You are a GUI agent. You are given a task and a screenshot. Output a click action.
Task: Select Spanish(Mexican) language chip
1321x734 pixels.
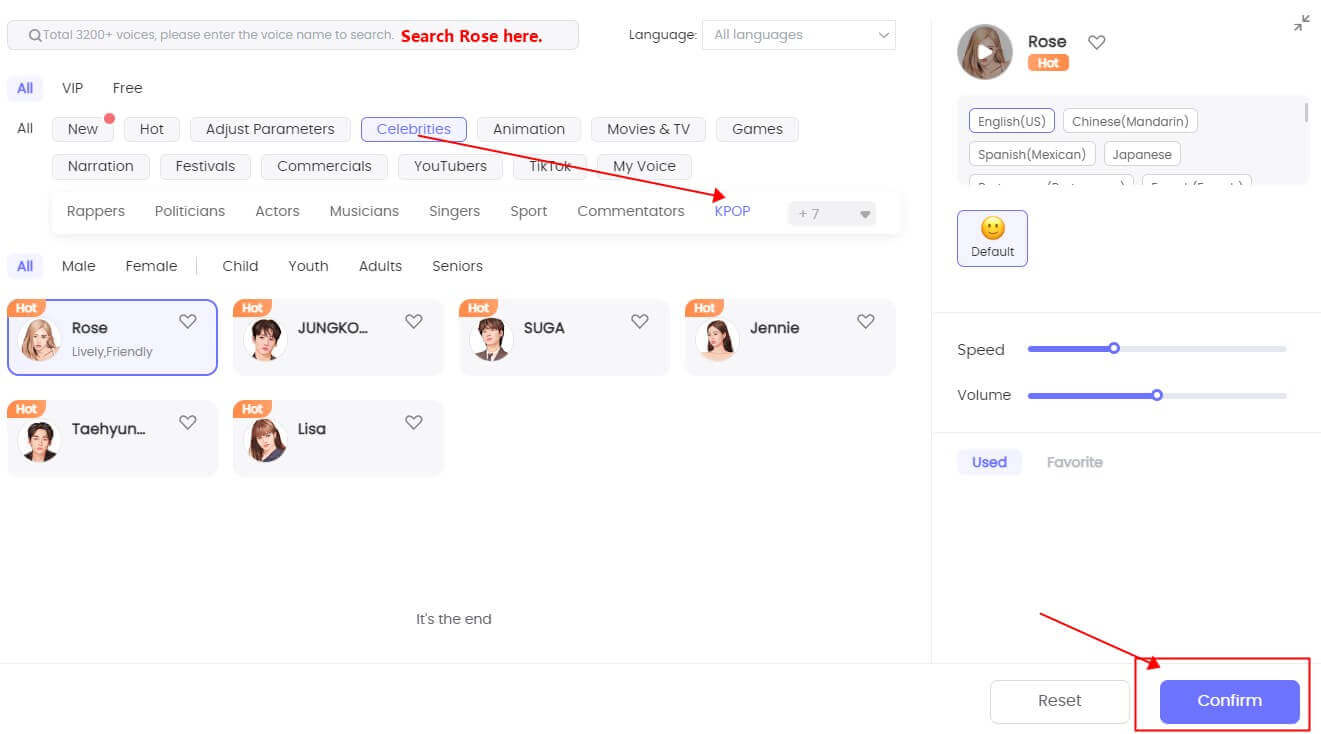coord(1032,154)
